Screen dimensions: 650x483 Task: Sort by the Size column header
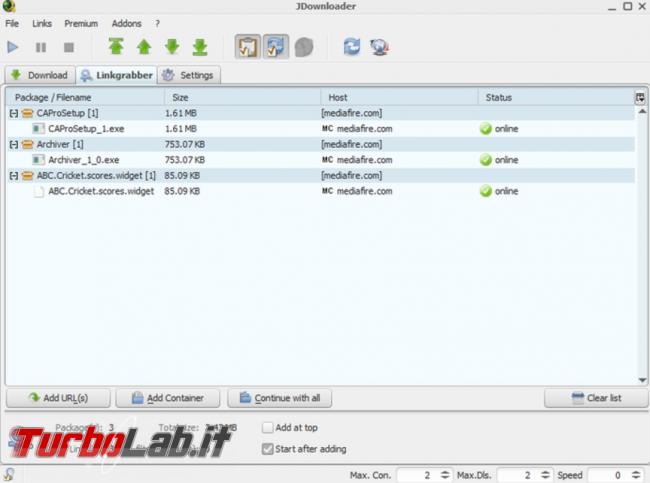(243, 97)
